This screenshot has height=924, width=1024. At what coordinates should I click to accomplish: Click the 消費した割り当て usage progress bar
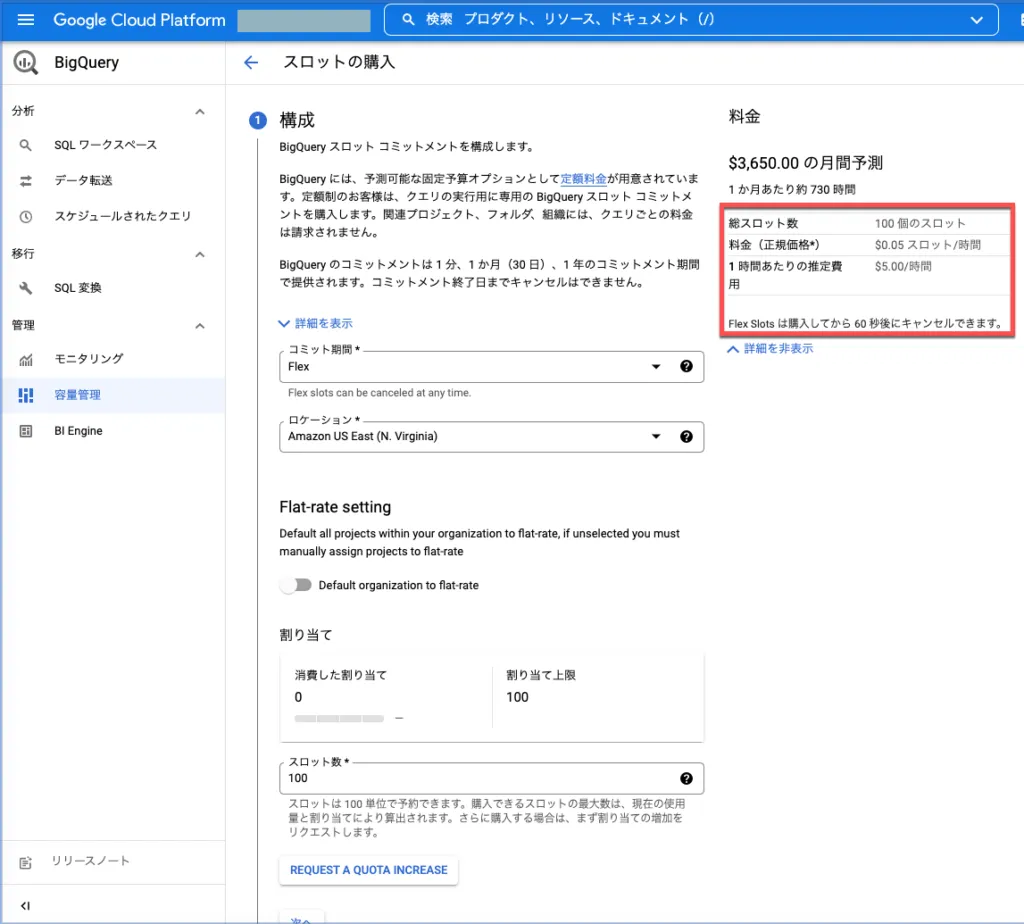[x=339, y=718]
